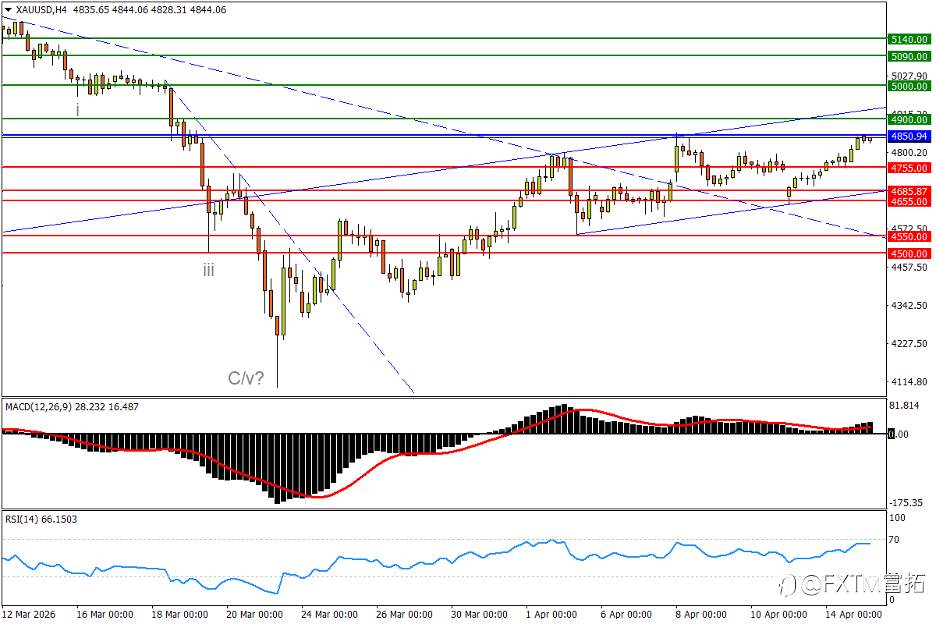
Task: Click the 24 Mar 00:00 date label
Action: (x=330, y=614)
